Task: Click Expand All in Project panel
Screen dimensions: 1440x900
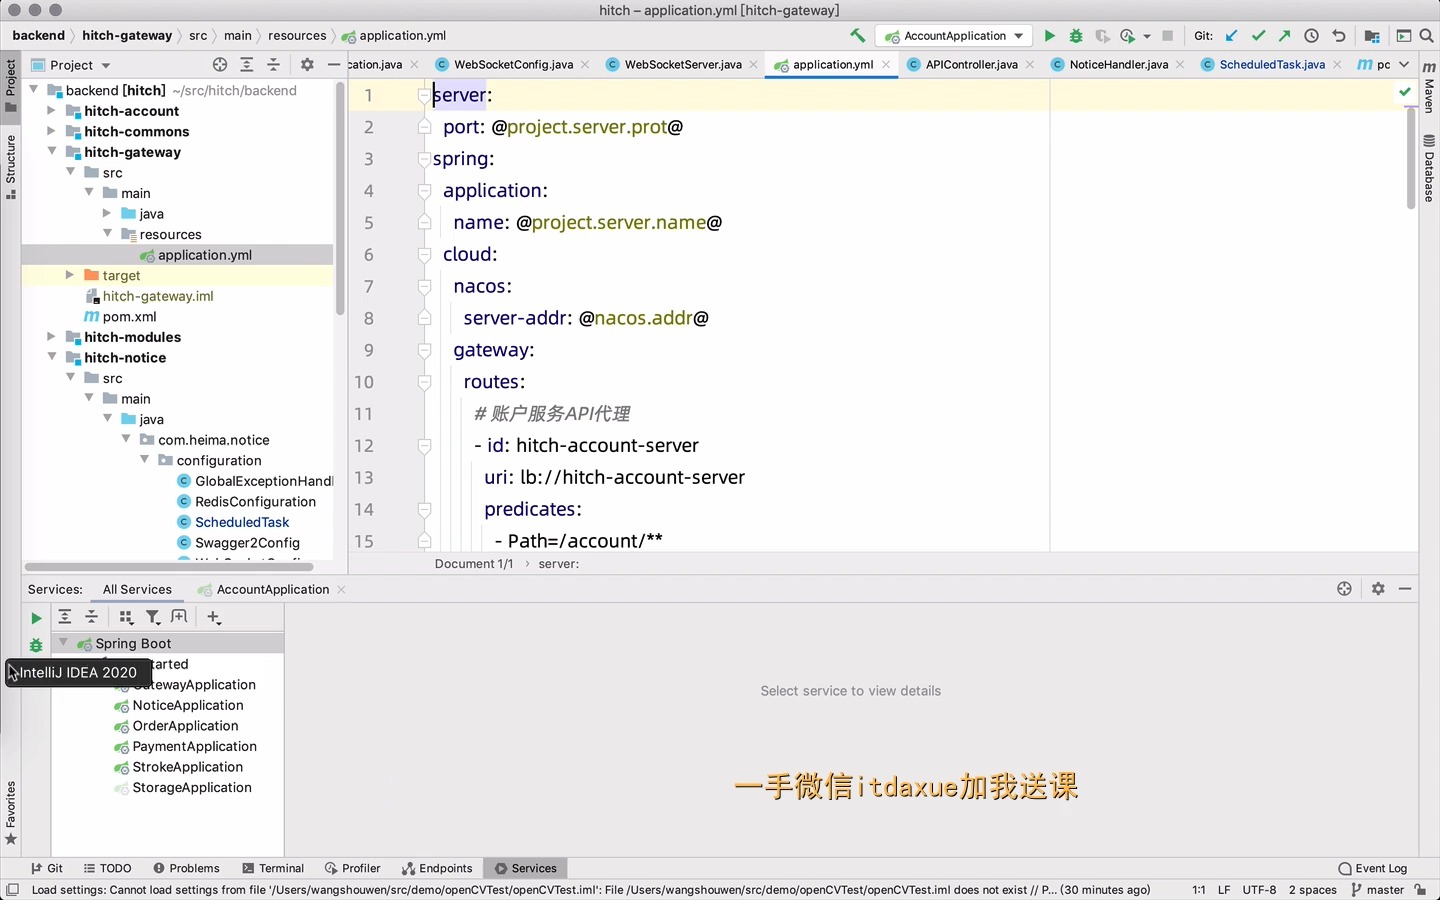Action: click(x=247, y=64)
